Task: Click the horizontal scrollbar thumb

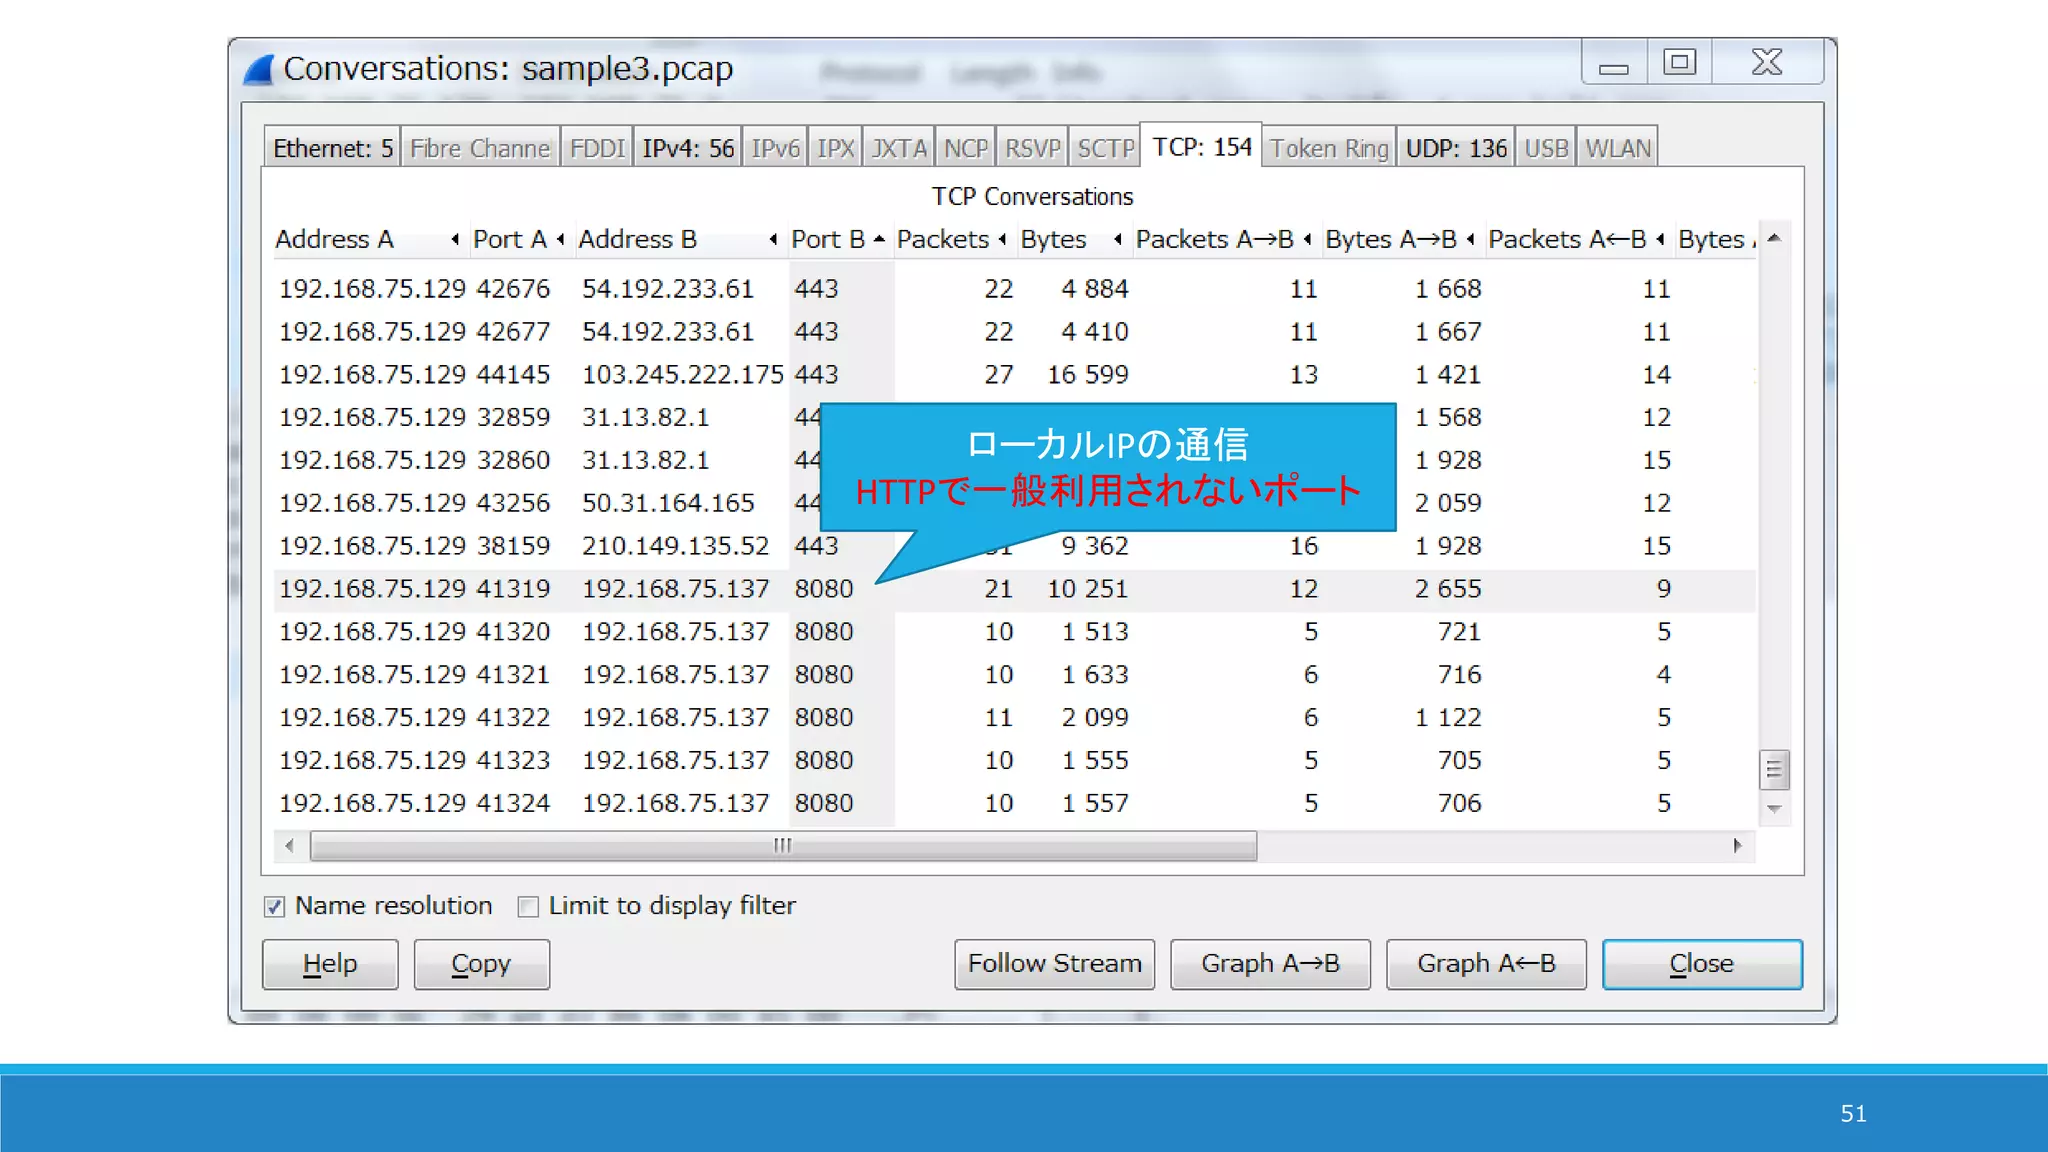Action: pyautogui.click(x=783, y=846)
